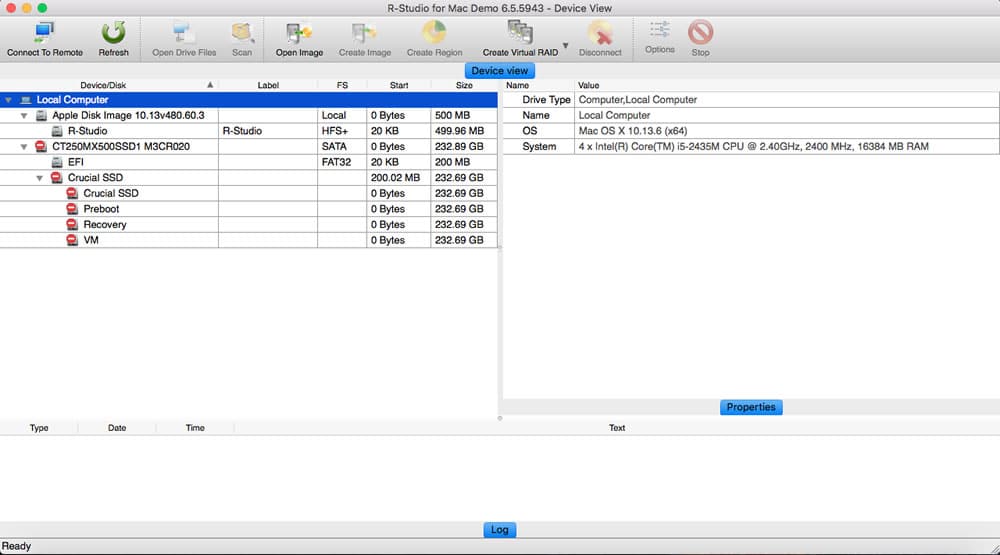Viewport: 1000px width, 555px height.
Task: Click the Create Image toolbar icon
Action: [x=365, y=33]
